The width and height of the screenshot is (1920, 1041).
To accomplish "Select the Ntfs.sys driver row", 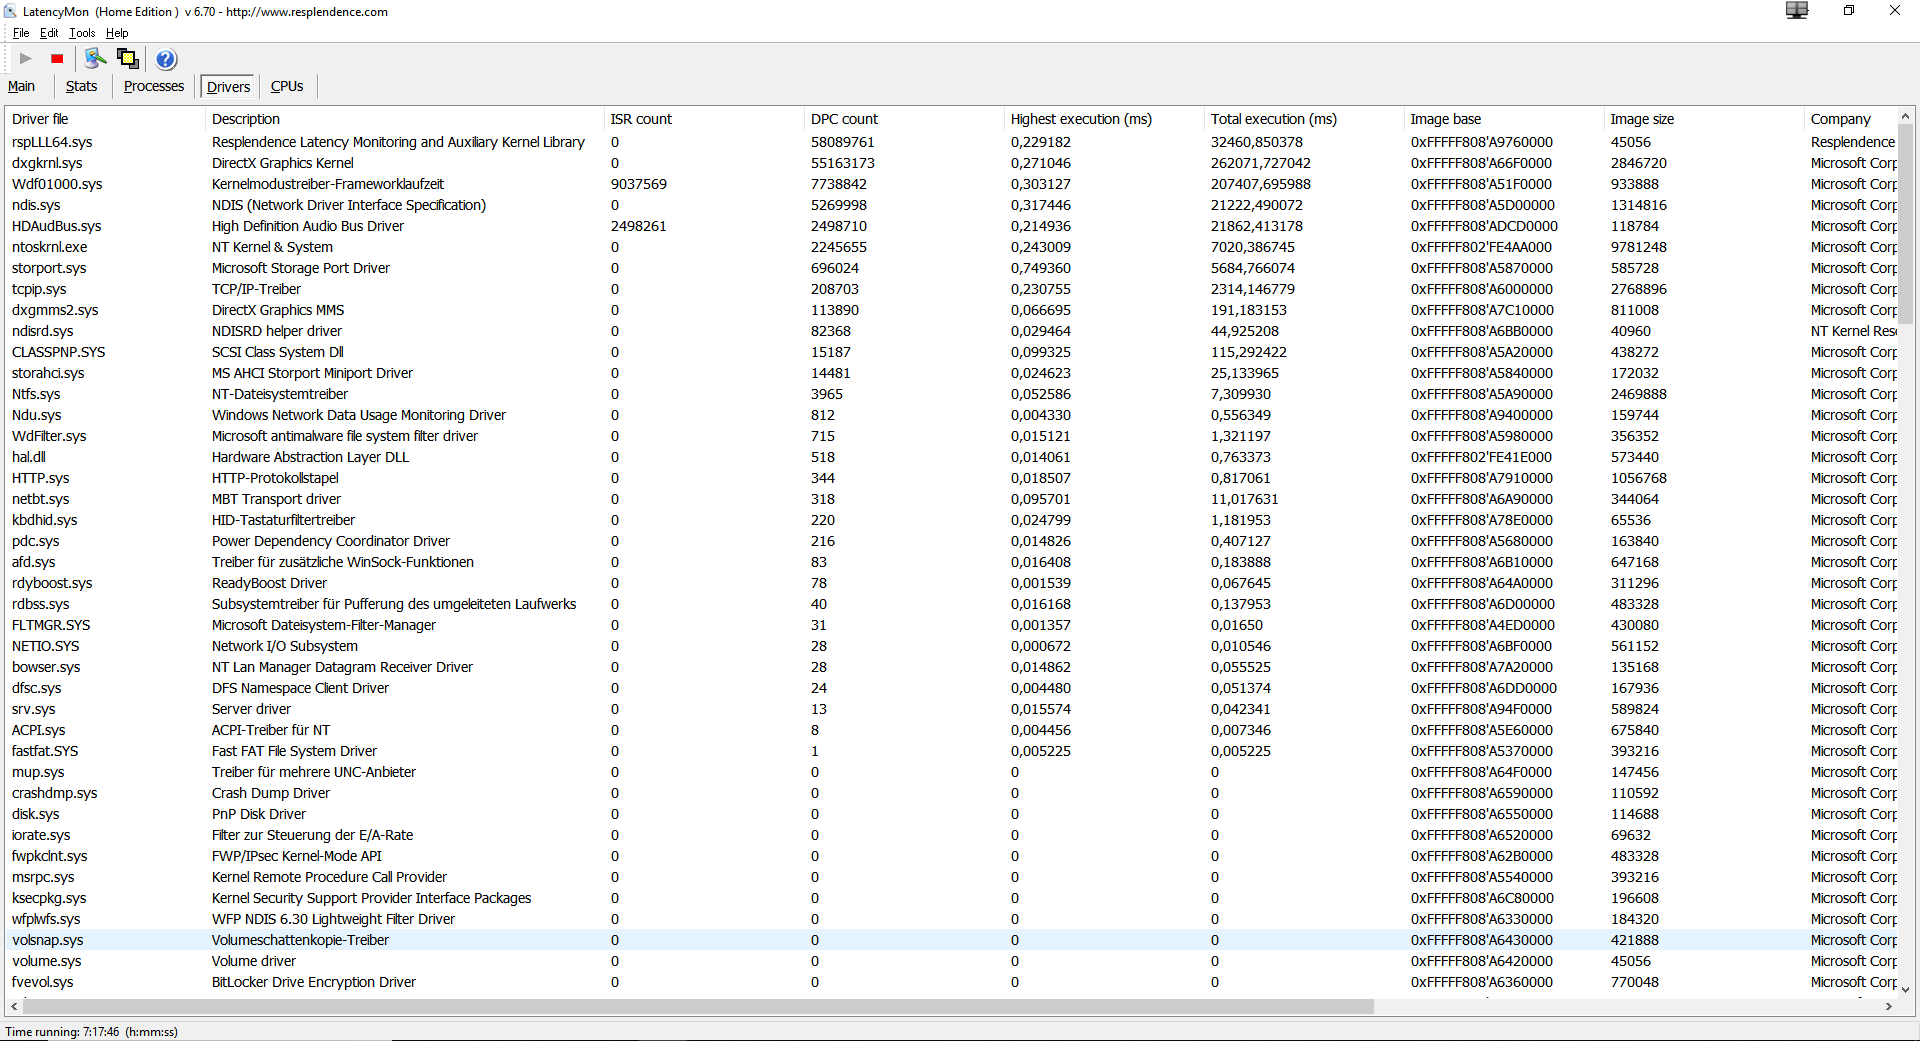I will pyautogui.click(x=951, y=394).
